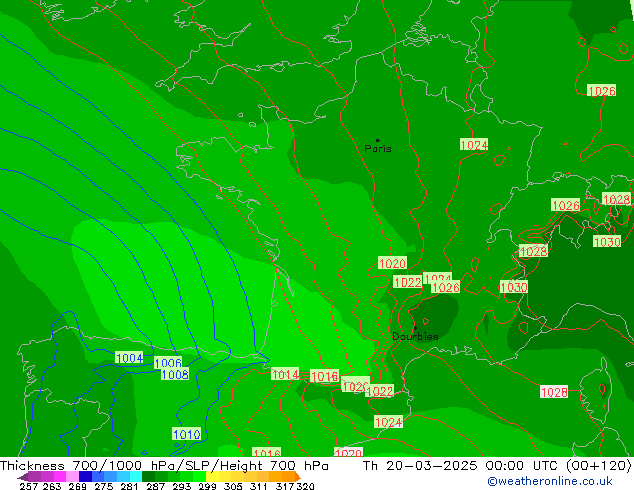Pick the dark blue legend swatch
This screenshot has width=634, height=490.
tap(85, 476)
